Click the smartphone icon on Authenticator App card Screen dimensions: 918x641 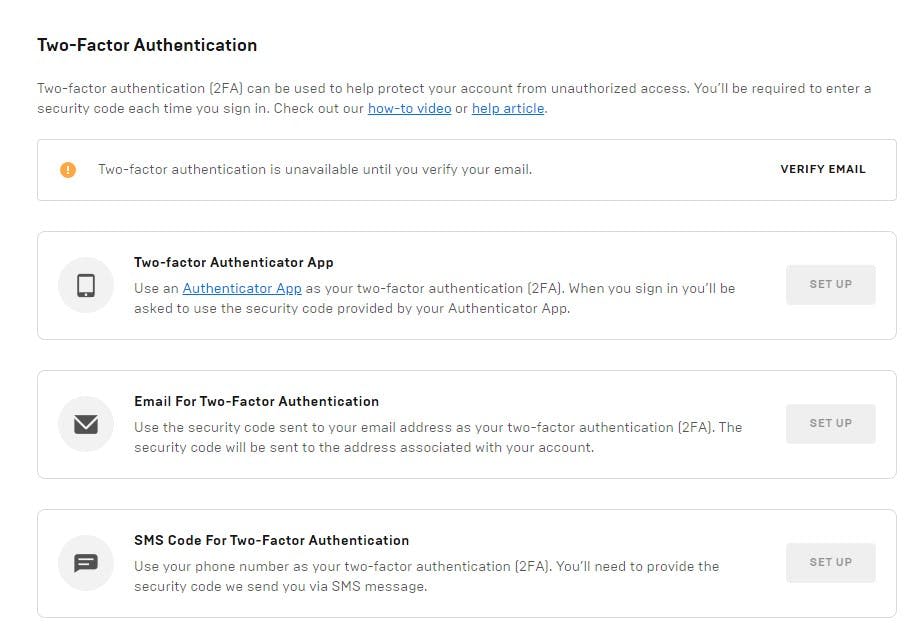click(x=85, y=284)
